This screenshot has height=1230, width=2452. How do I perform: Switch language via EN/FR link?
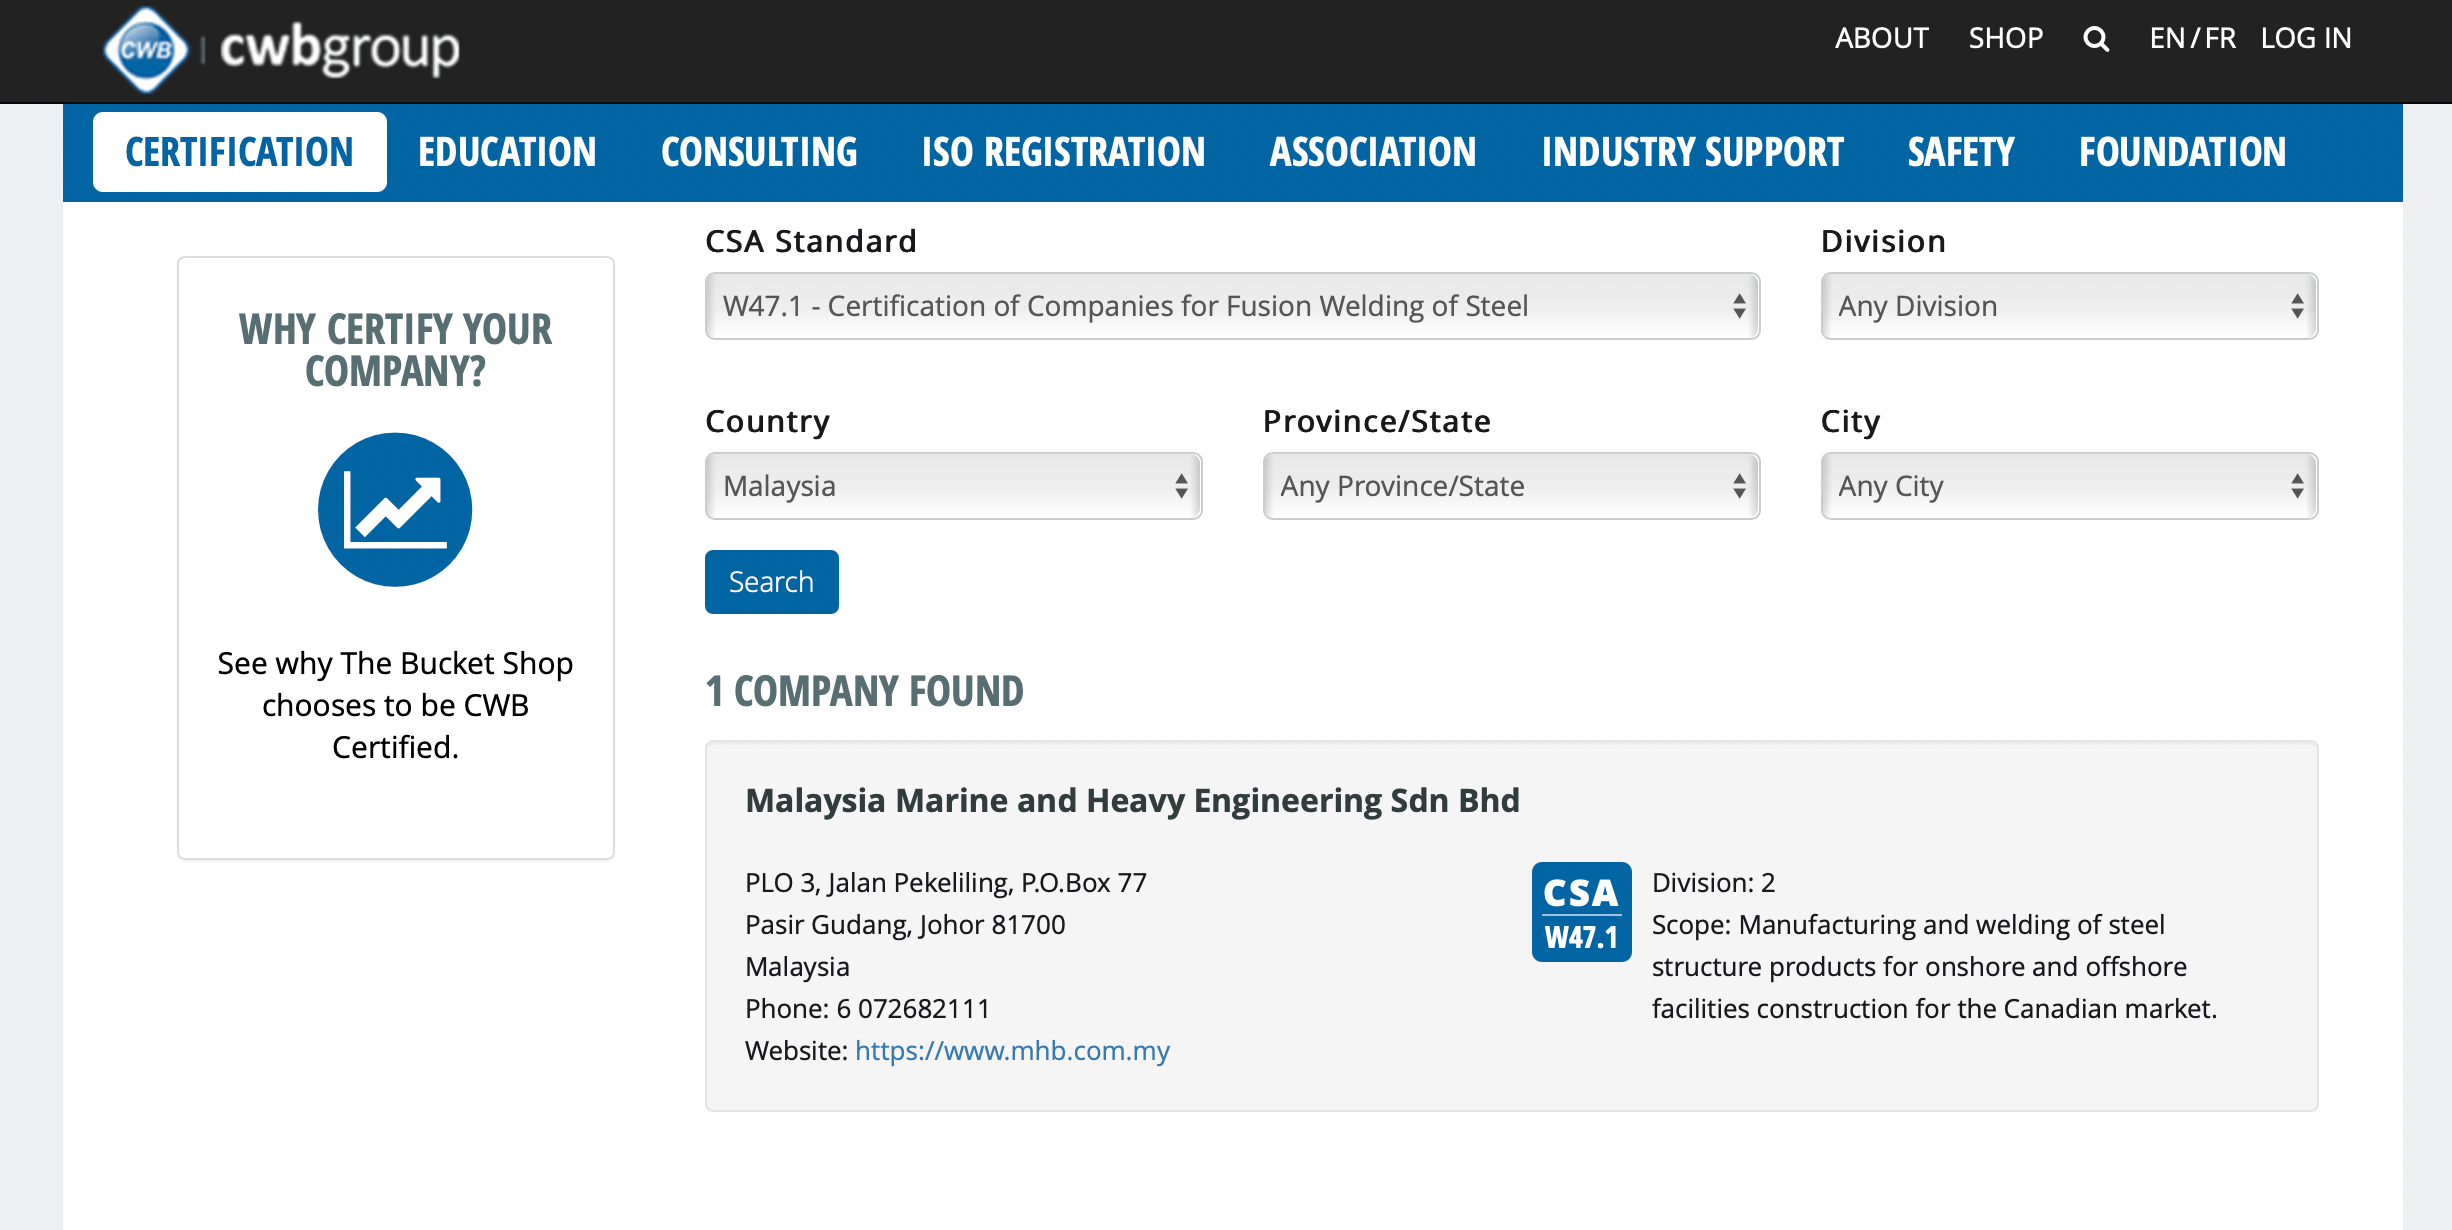[2192, 39]
